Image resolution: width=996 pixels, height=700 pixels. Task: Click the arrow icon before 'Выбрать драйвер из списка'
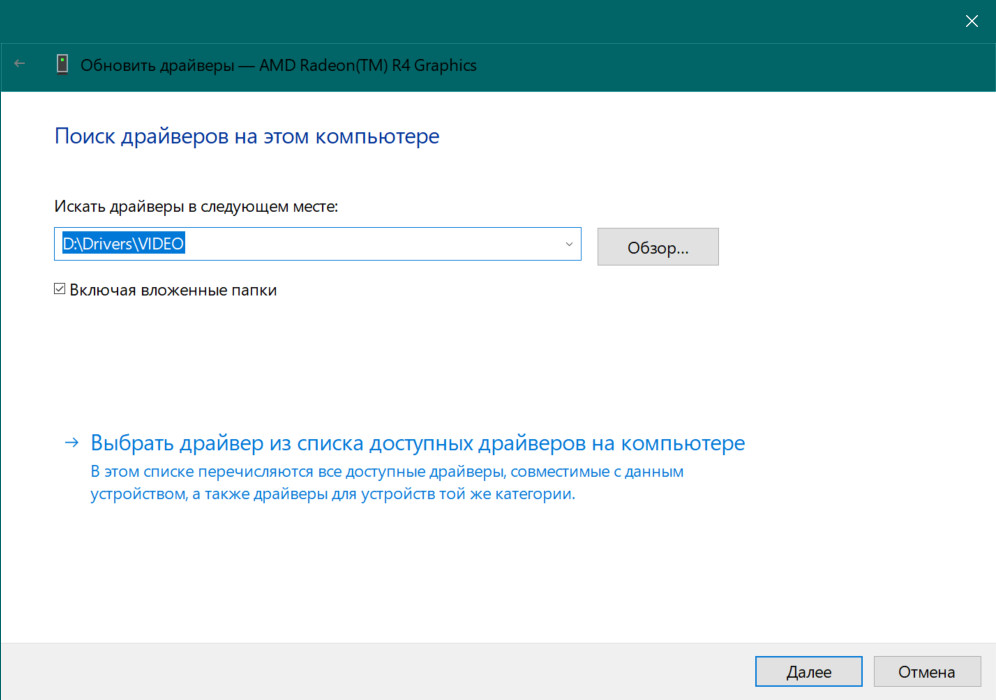click(71, 442)
